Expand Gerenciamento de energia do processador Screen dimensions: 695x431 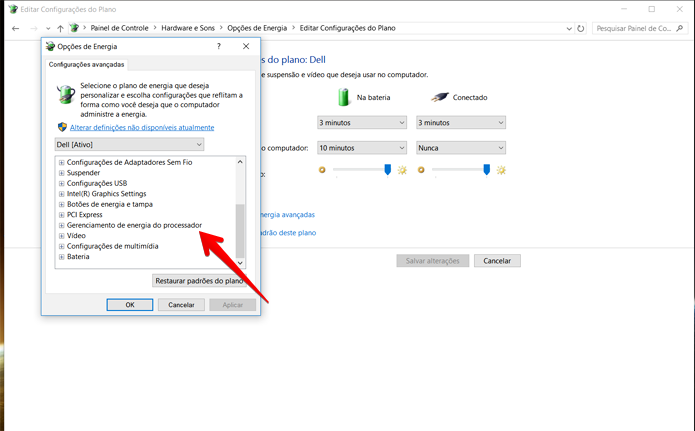(62, 225)
